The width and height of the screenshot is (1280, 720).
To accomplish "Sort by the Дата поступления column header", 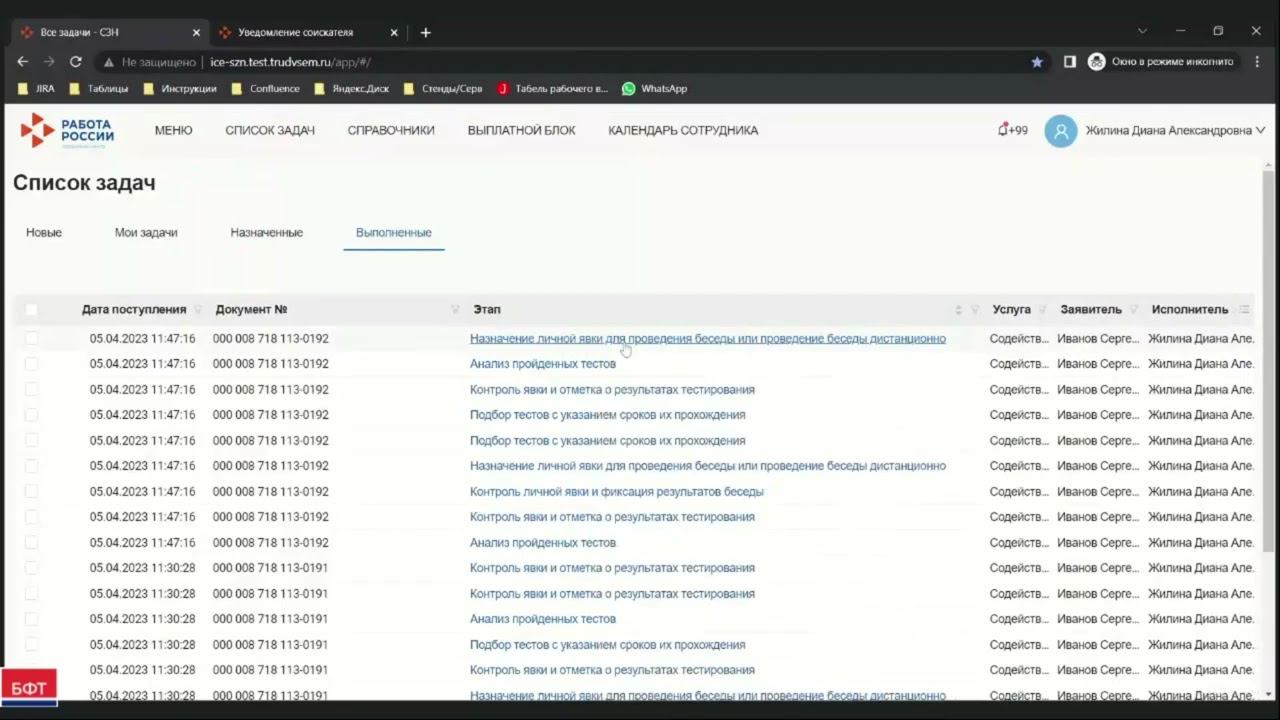I will click(x=134, y=310).
